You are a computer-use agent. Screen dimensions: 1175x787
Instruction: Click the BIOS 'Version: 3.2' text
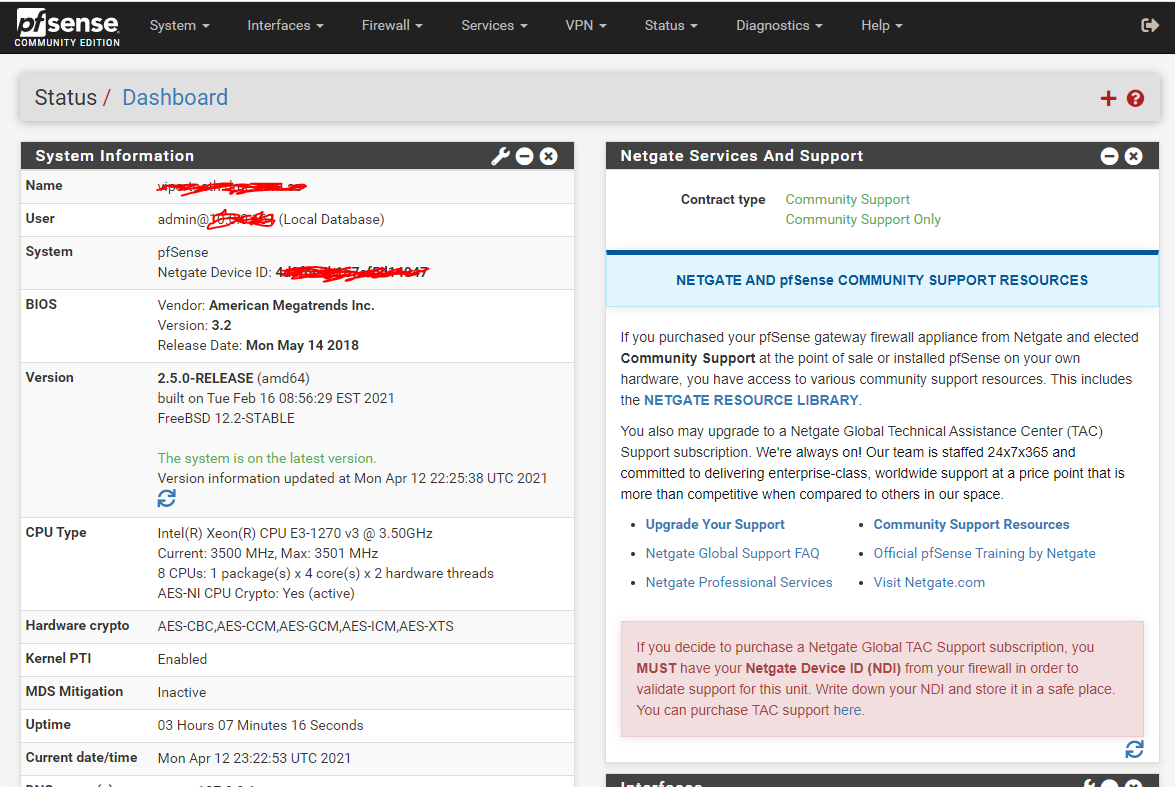pyautogui.click(x=194, y=325)
